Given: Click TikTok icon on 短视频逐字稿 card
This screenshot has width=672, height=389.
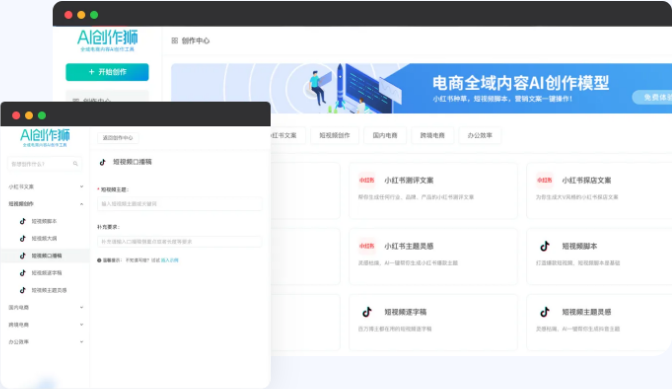Looking at the screenshot, I should pos(367,312).
